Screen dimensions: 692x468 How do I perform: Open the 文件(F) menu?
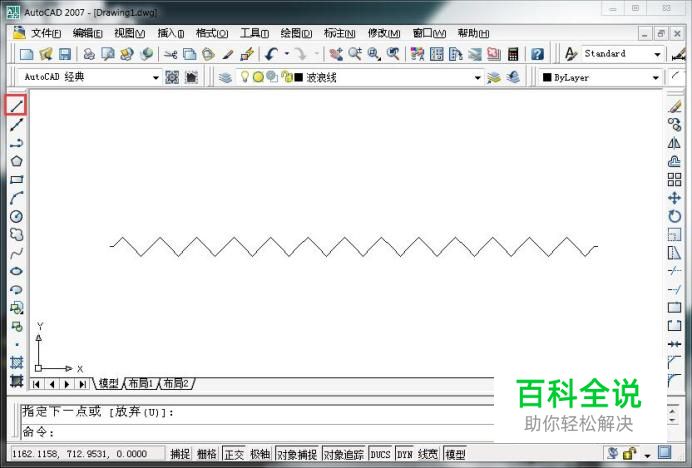pos(46,33)
